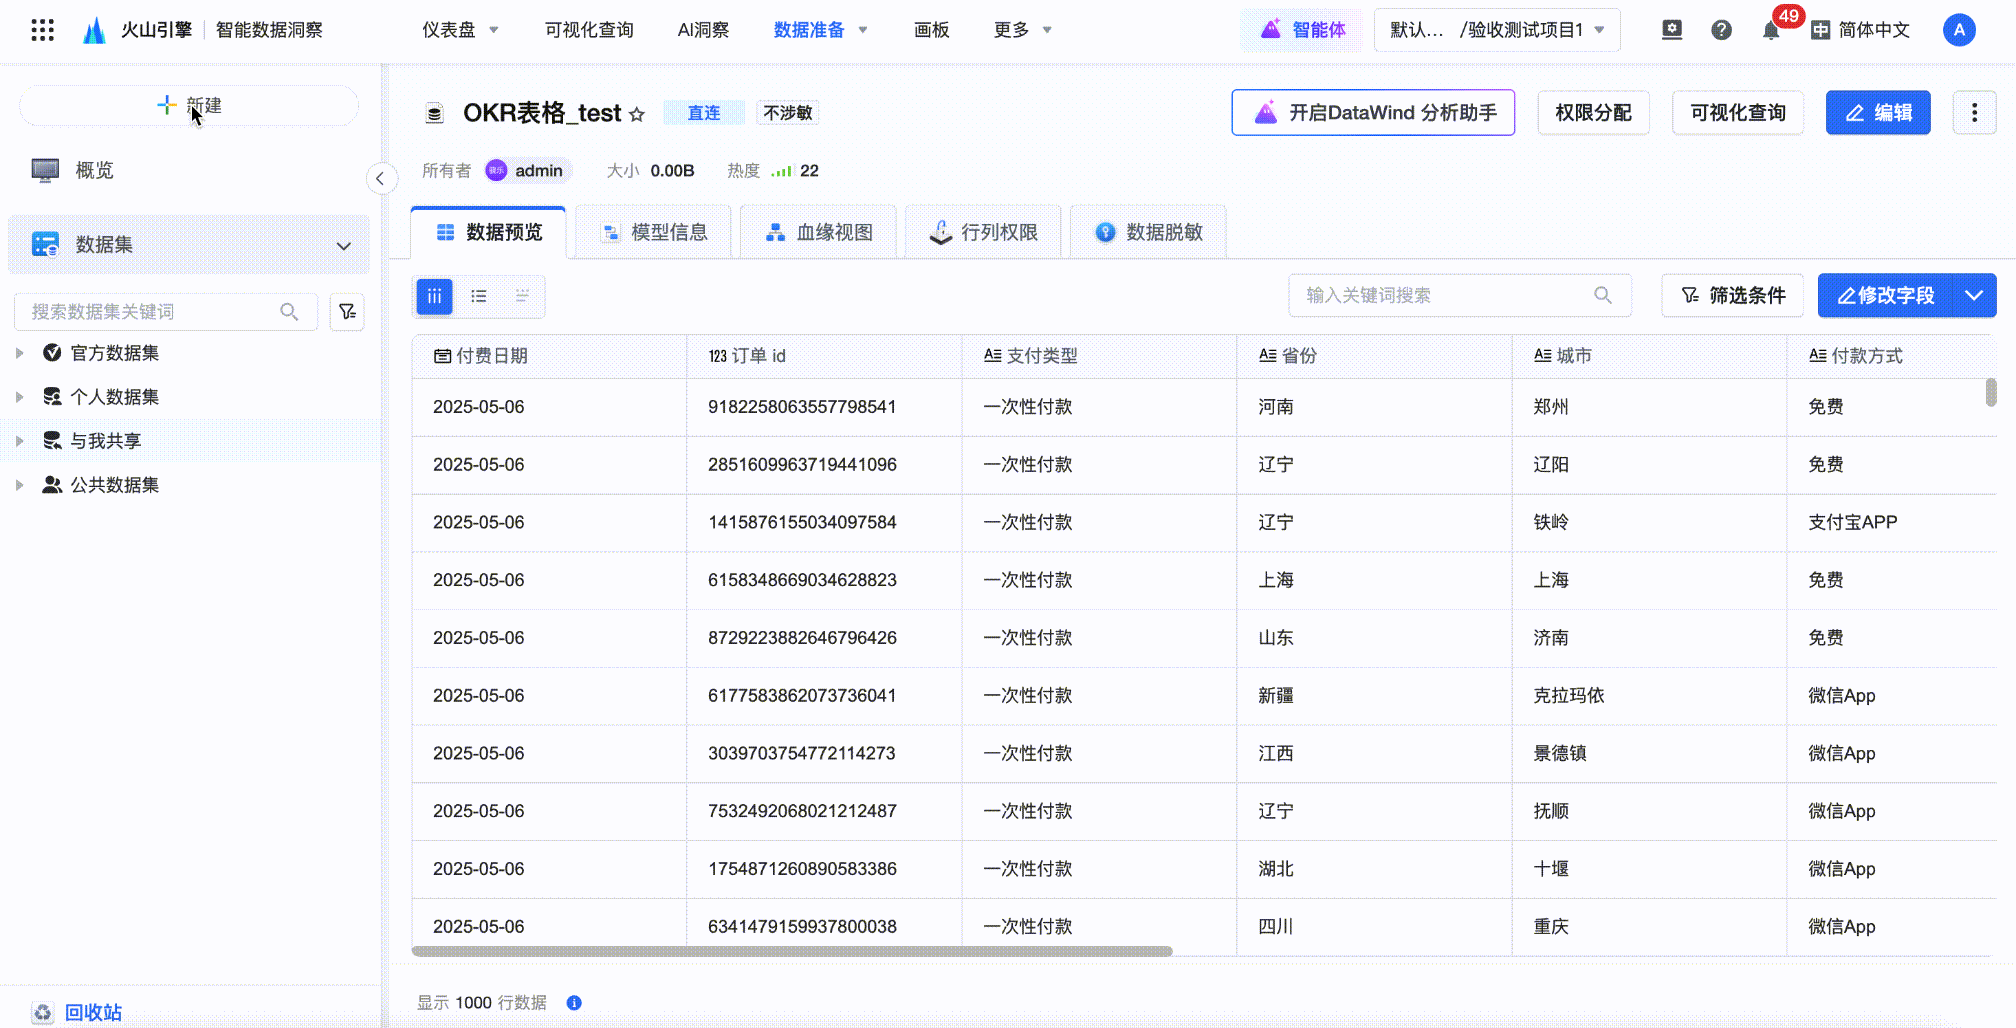Expand the 个人数据集 tree node
This screenshot has height=1028, width=2016.
tap(19, 397)
